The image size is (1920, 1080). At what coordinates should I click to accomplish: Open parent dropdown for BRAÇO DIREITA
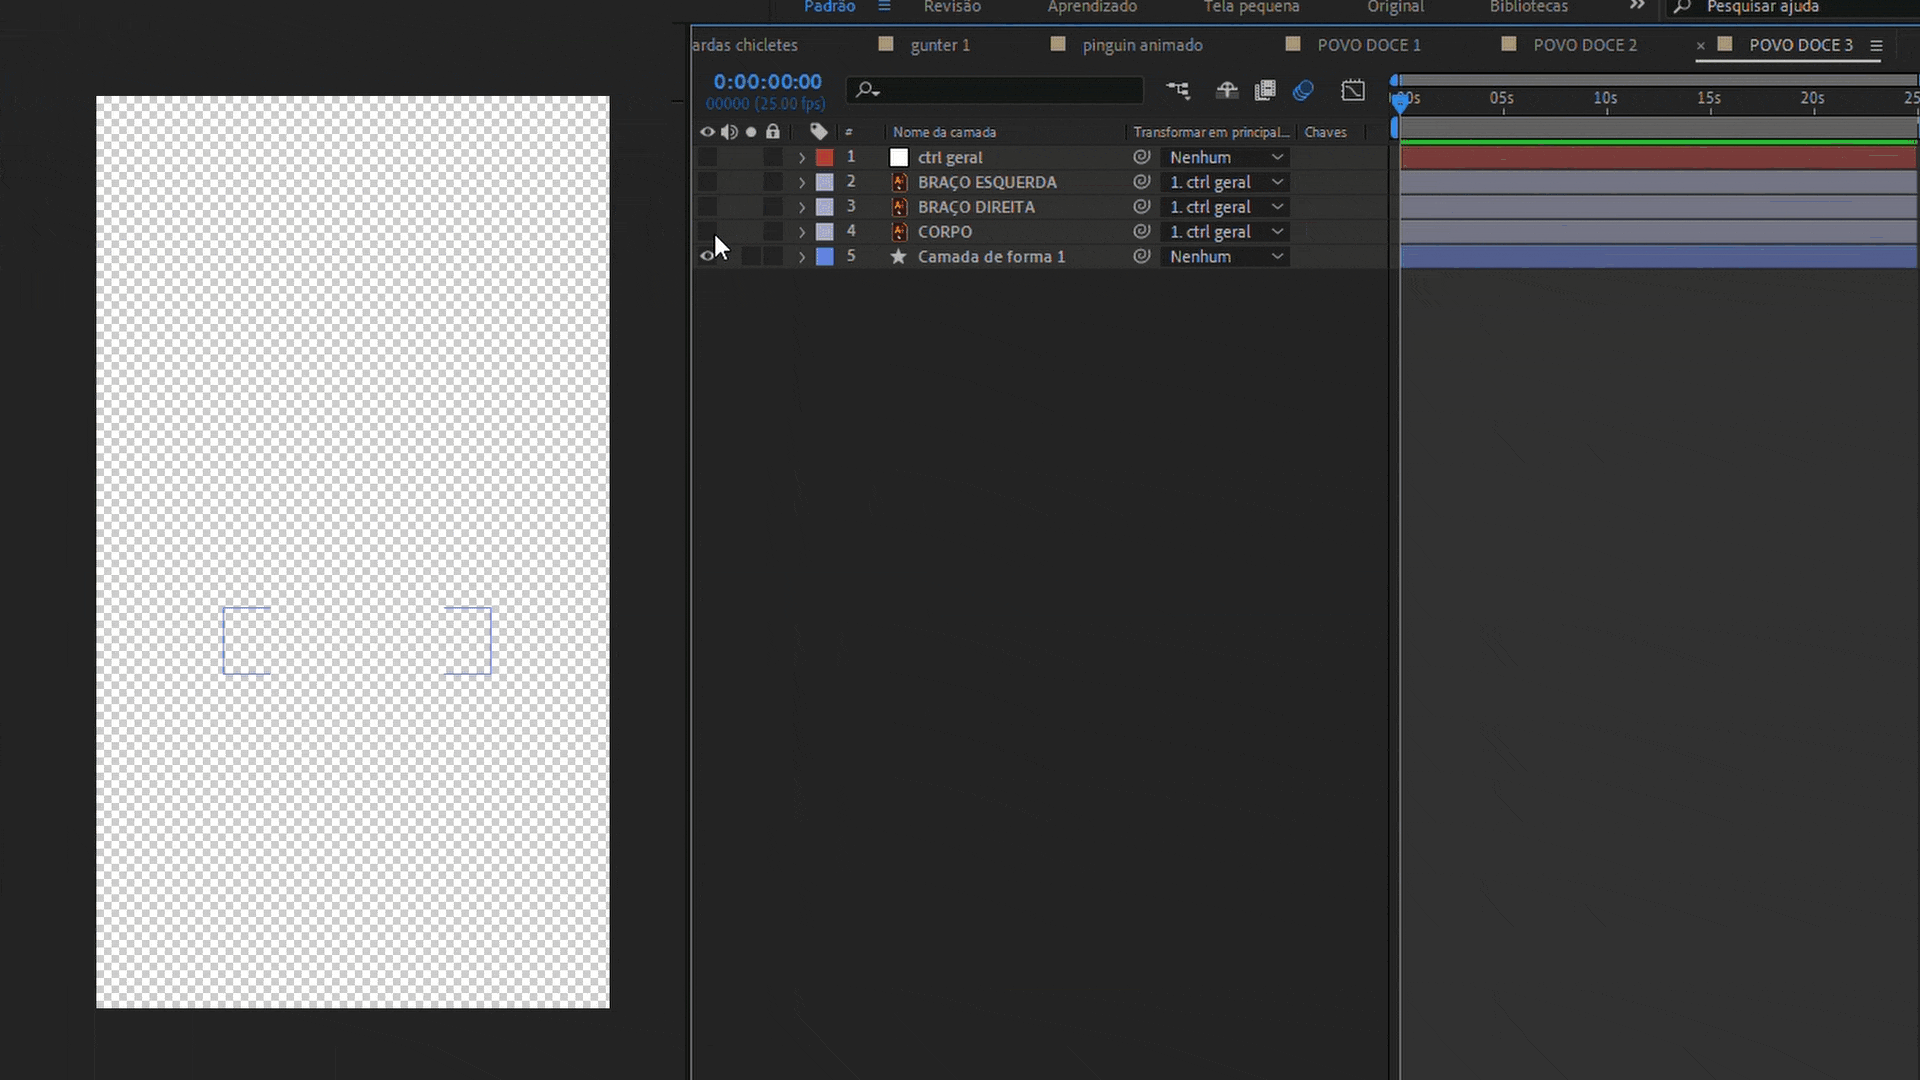coord(1226,207)
